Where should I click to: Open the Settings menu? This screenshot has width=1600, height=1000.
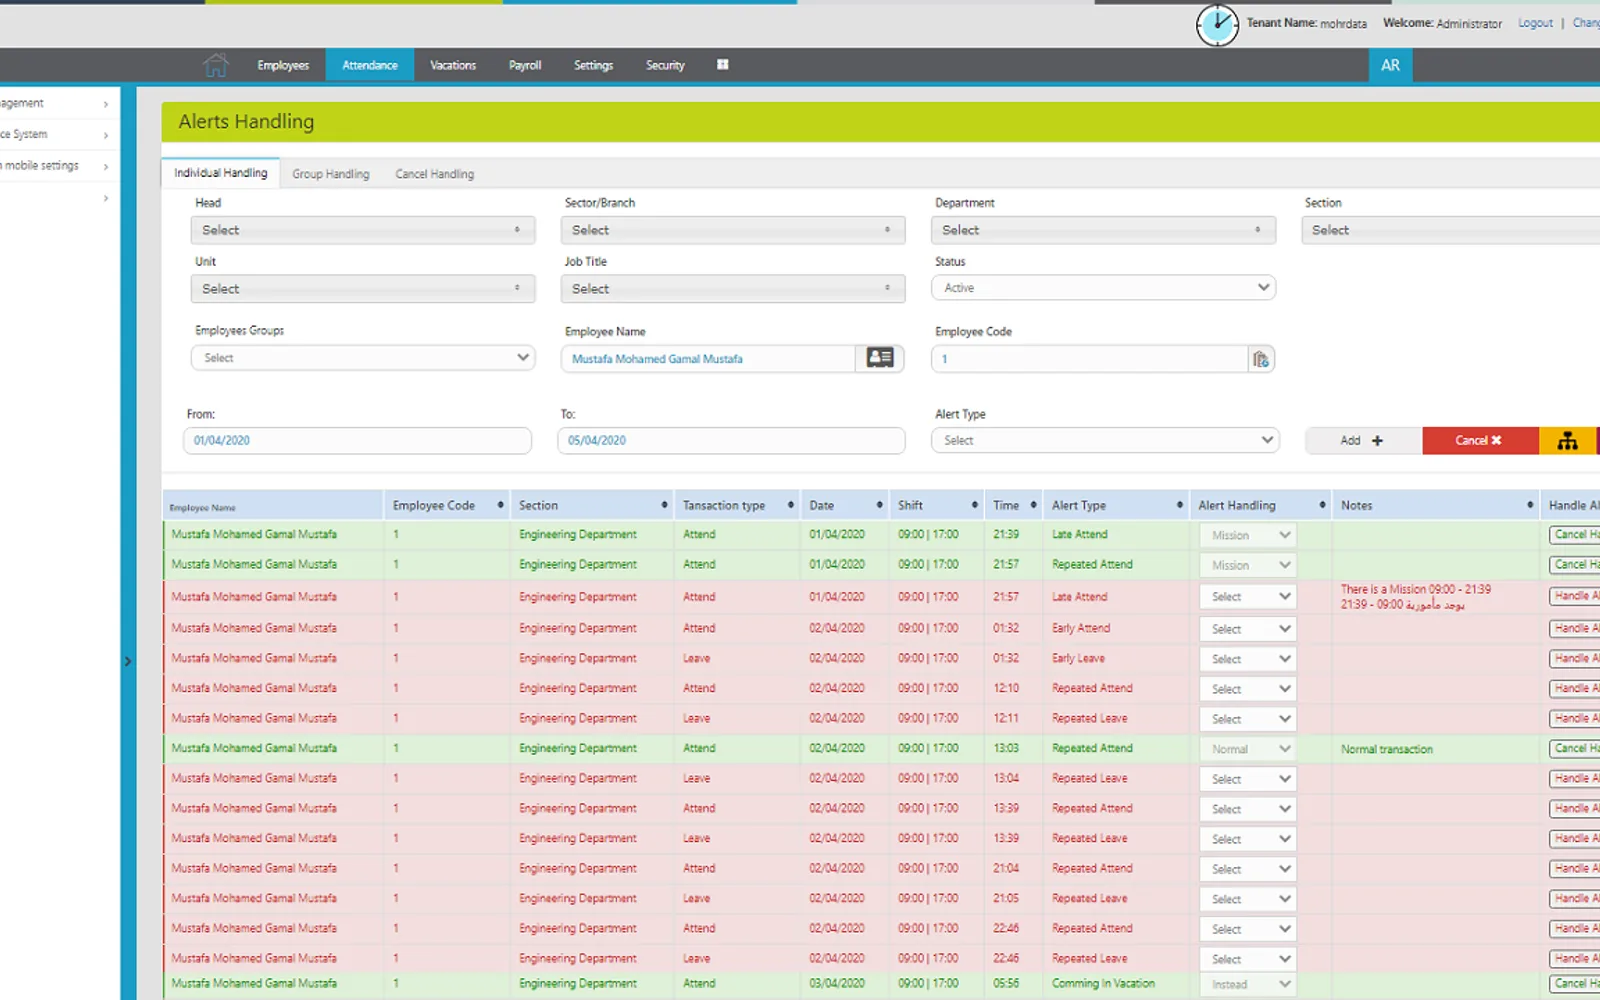[x=594, y=65]
